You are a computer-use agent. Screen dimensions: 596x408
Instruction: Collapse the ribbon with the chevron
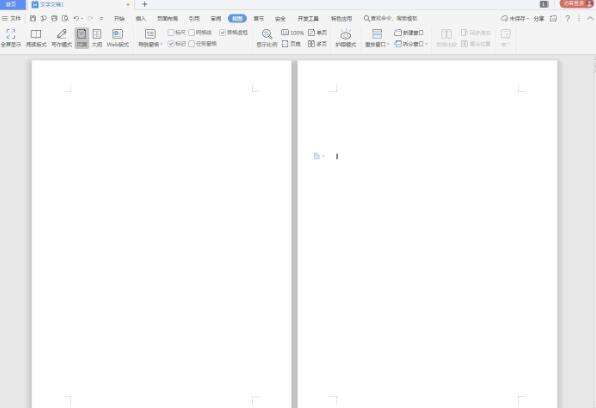[590, 18]
